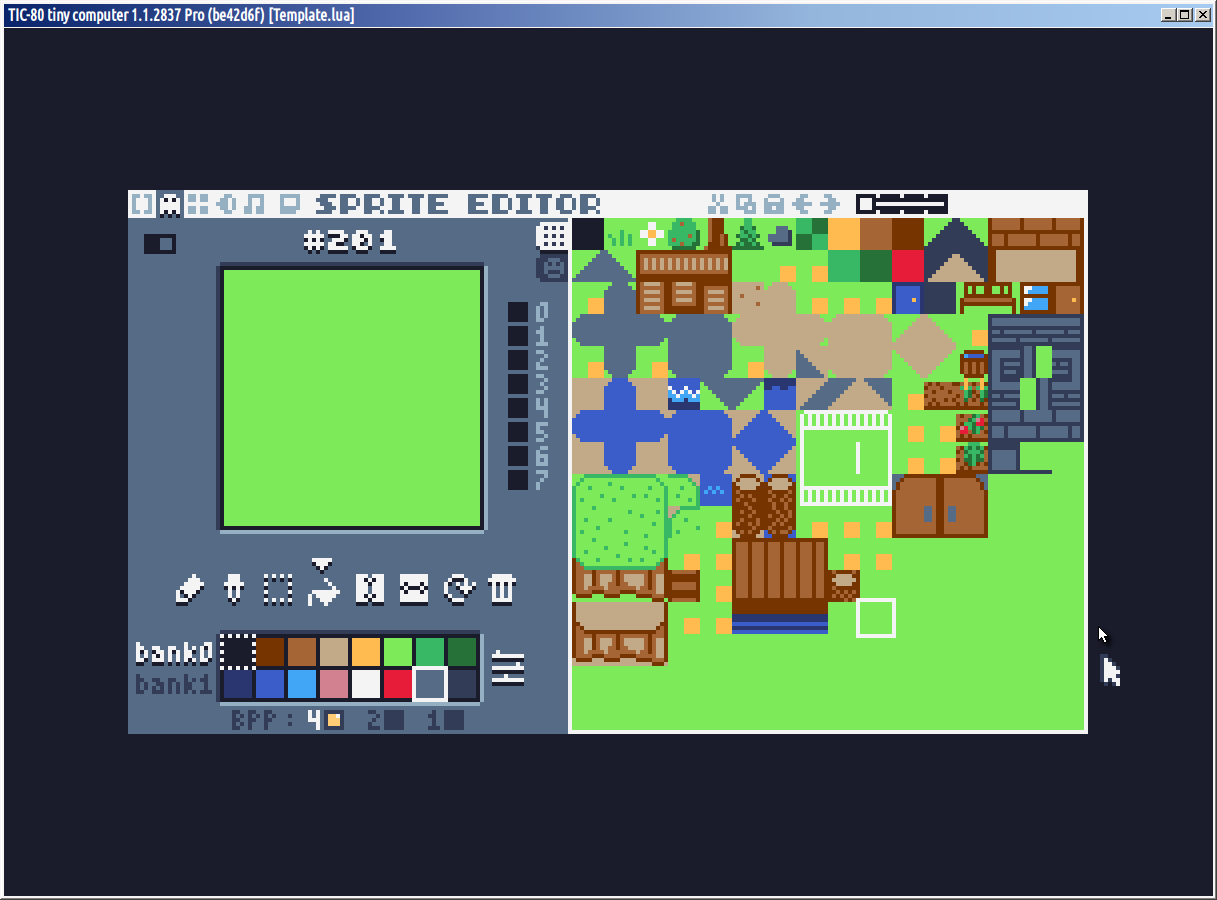Toggle sprite flag 1

[x=518, y=336]
